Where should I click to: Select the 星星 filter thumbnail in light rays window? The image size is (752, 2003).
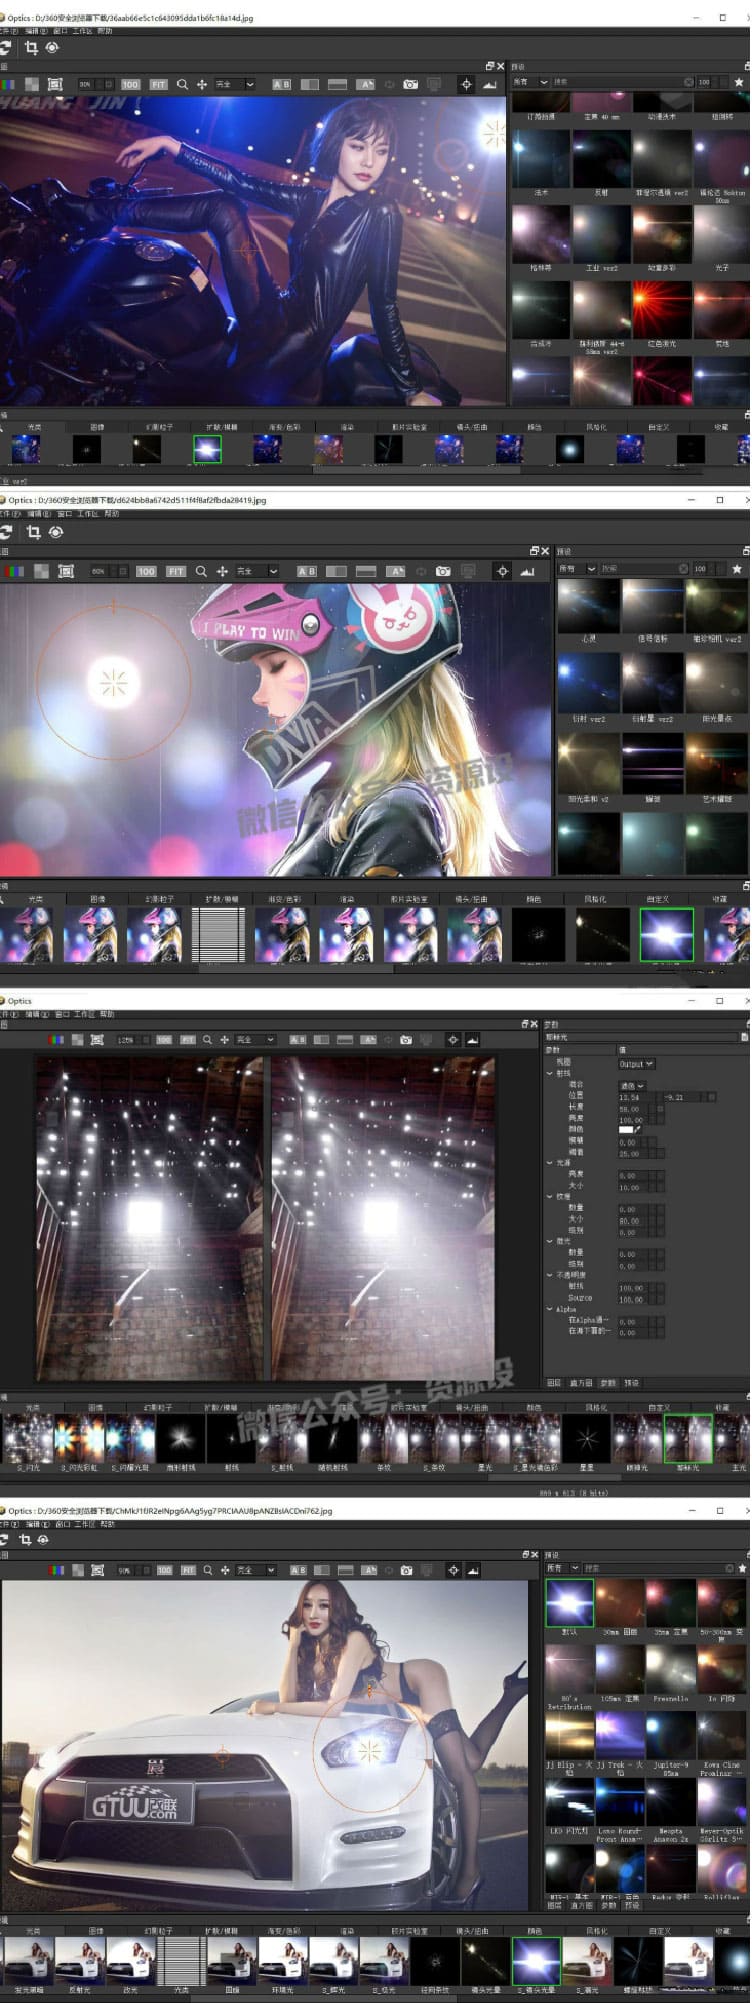click(587, 1439)
